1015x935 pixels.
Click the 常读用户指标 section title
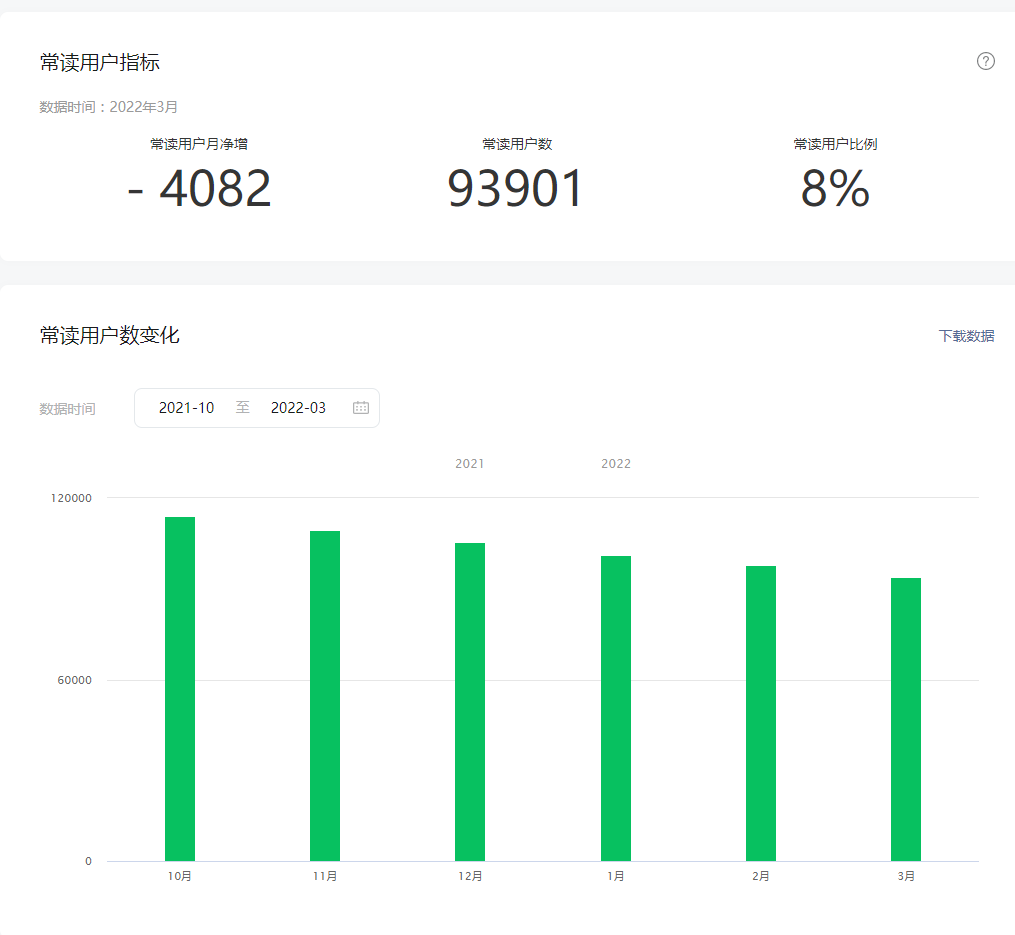(x=100, y=63)
